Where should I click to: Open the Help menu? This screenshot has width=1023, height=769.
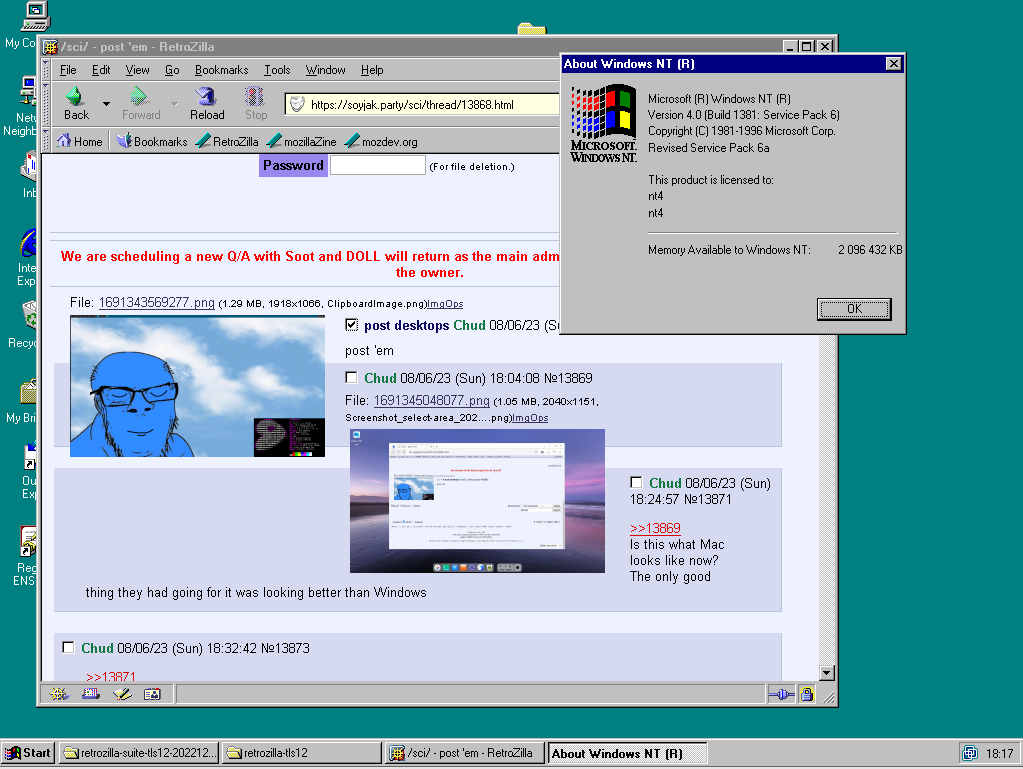[x=372, y=70]
